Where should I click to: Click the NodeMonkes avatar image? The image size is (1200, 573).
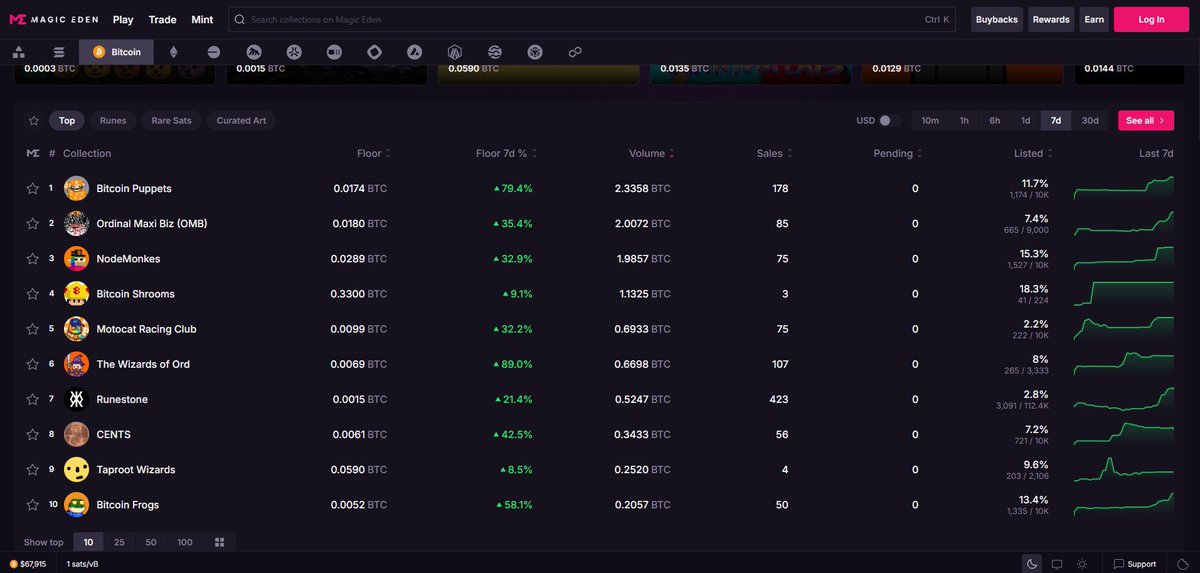tap(76, 258)
